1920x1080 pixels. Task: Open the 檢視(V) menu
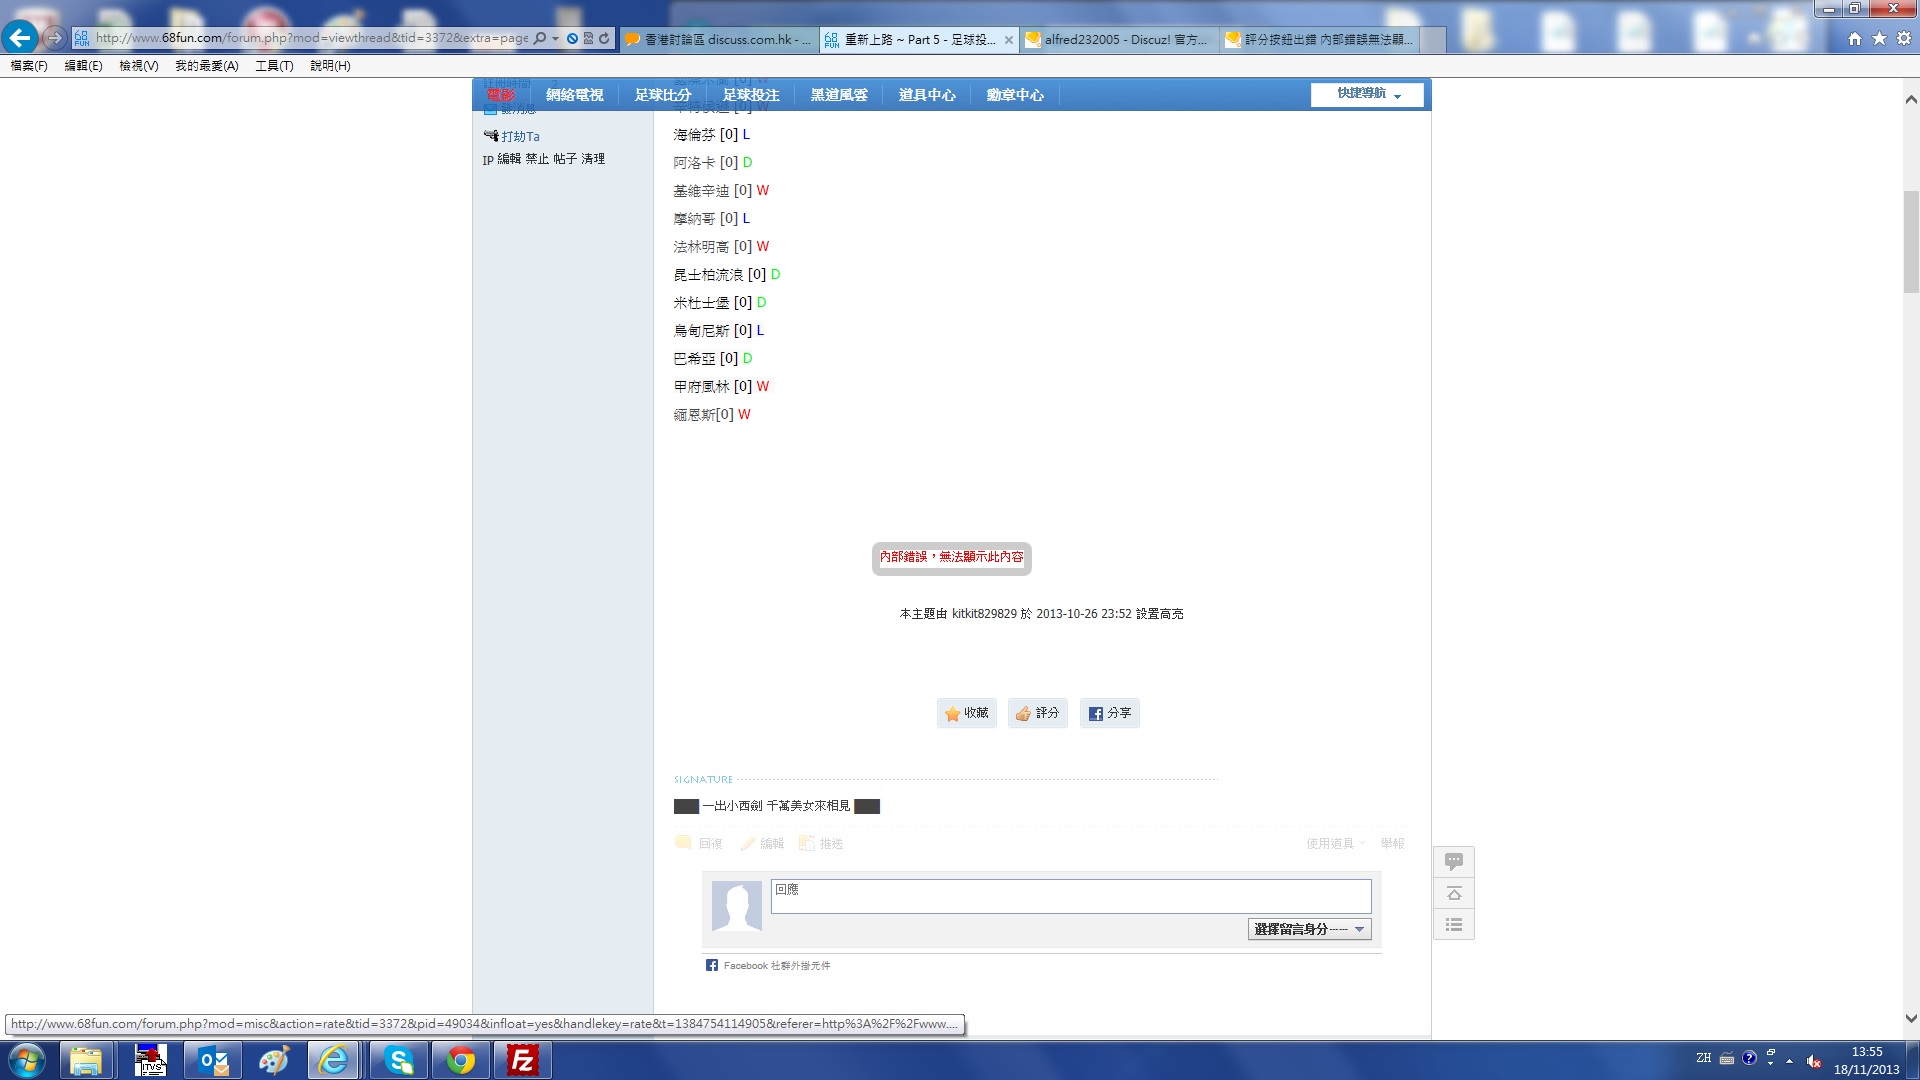(138, 66)
